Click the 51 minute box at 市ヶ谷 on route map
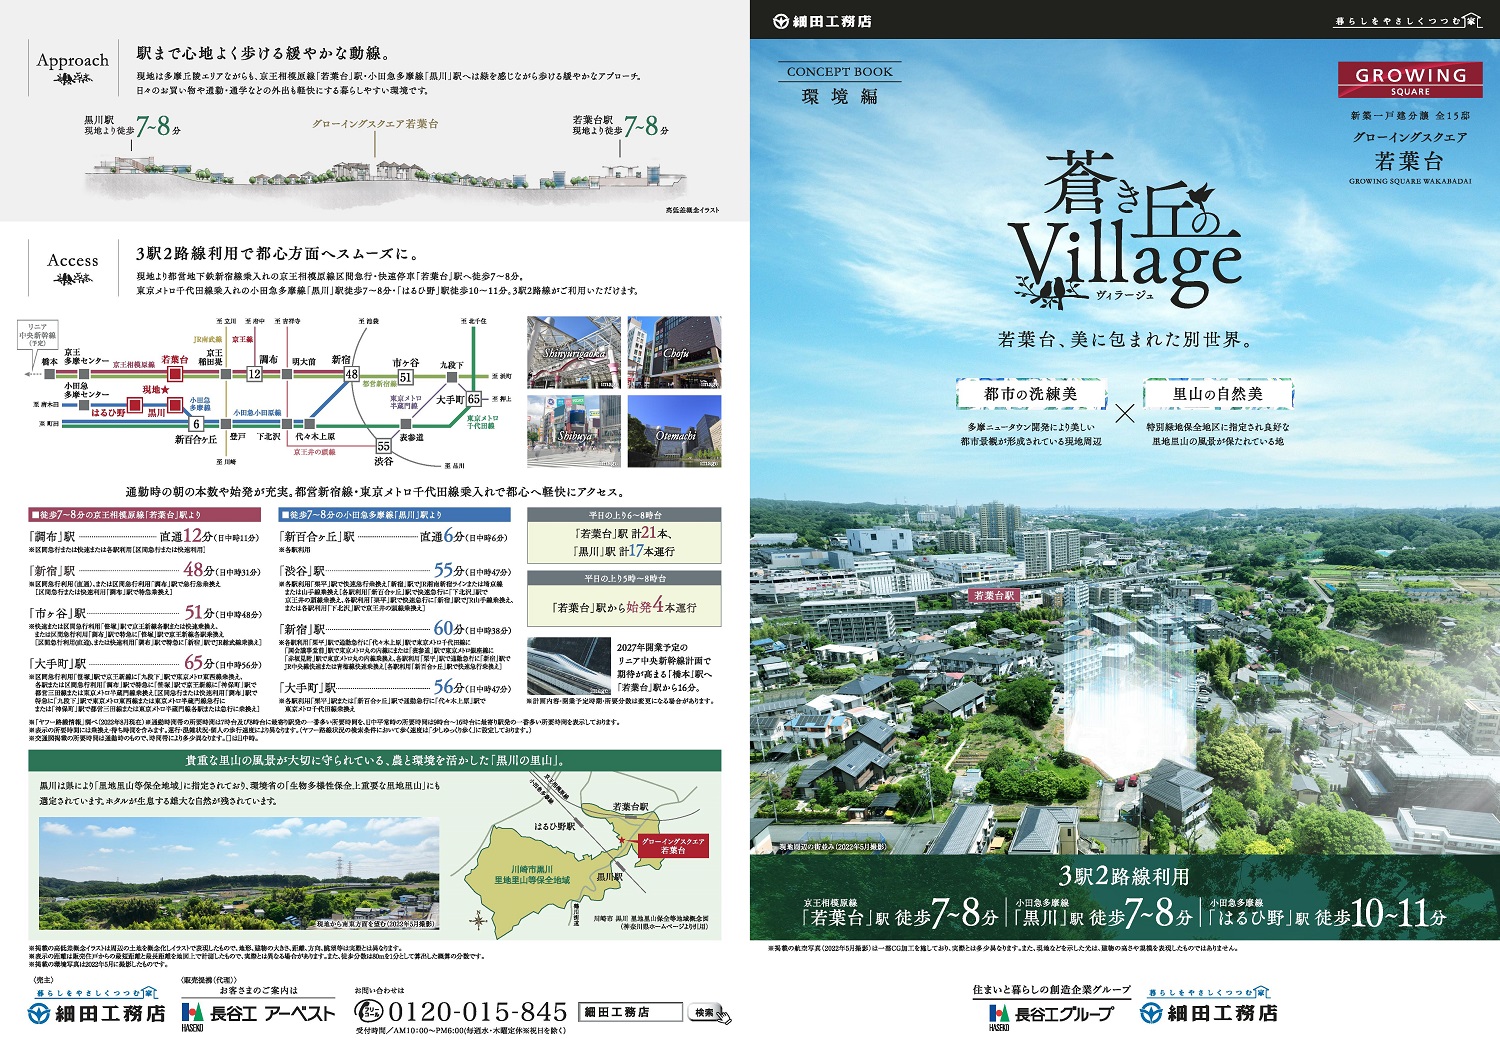This screenshot has height=1060, width=1500. coord(405,377)
